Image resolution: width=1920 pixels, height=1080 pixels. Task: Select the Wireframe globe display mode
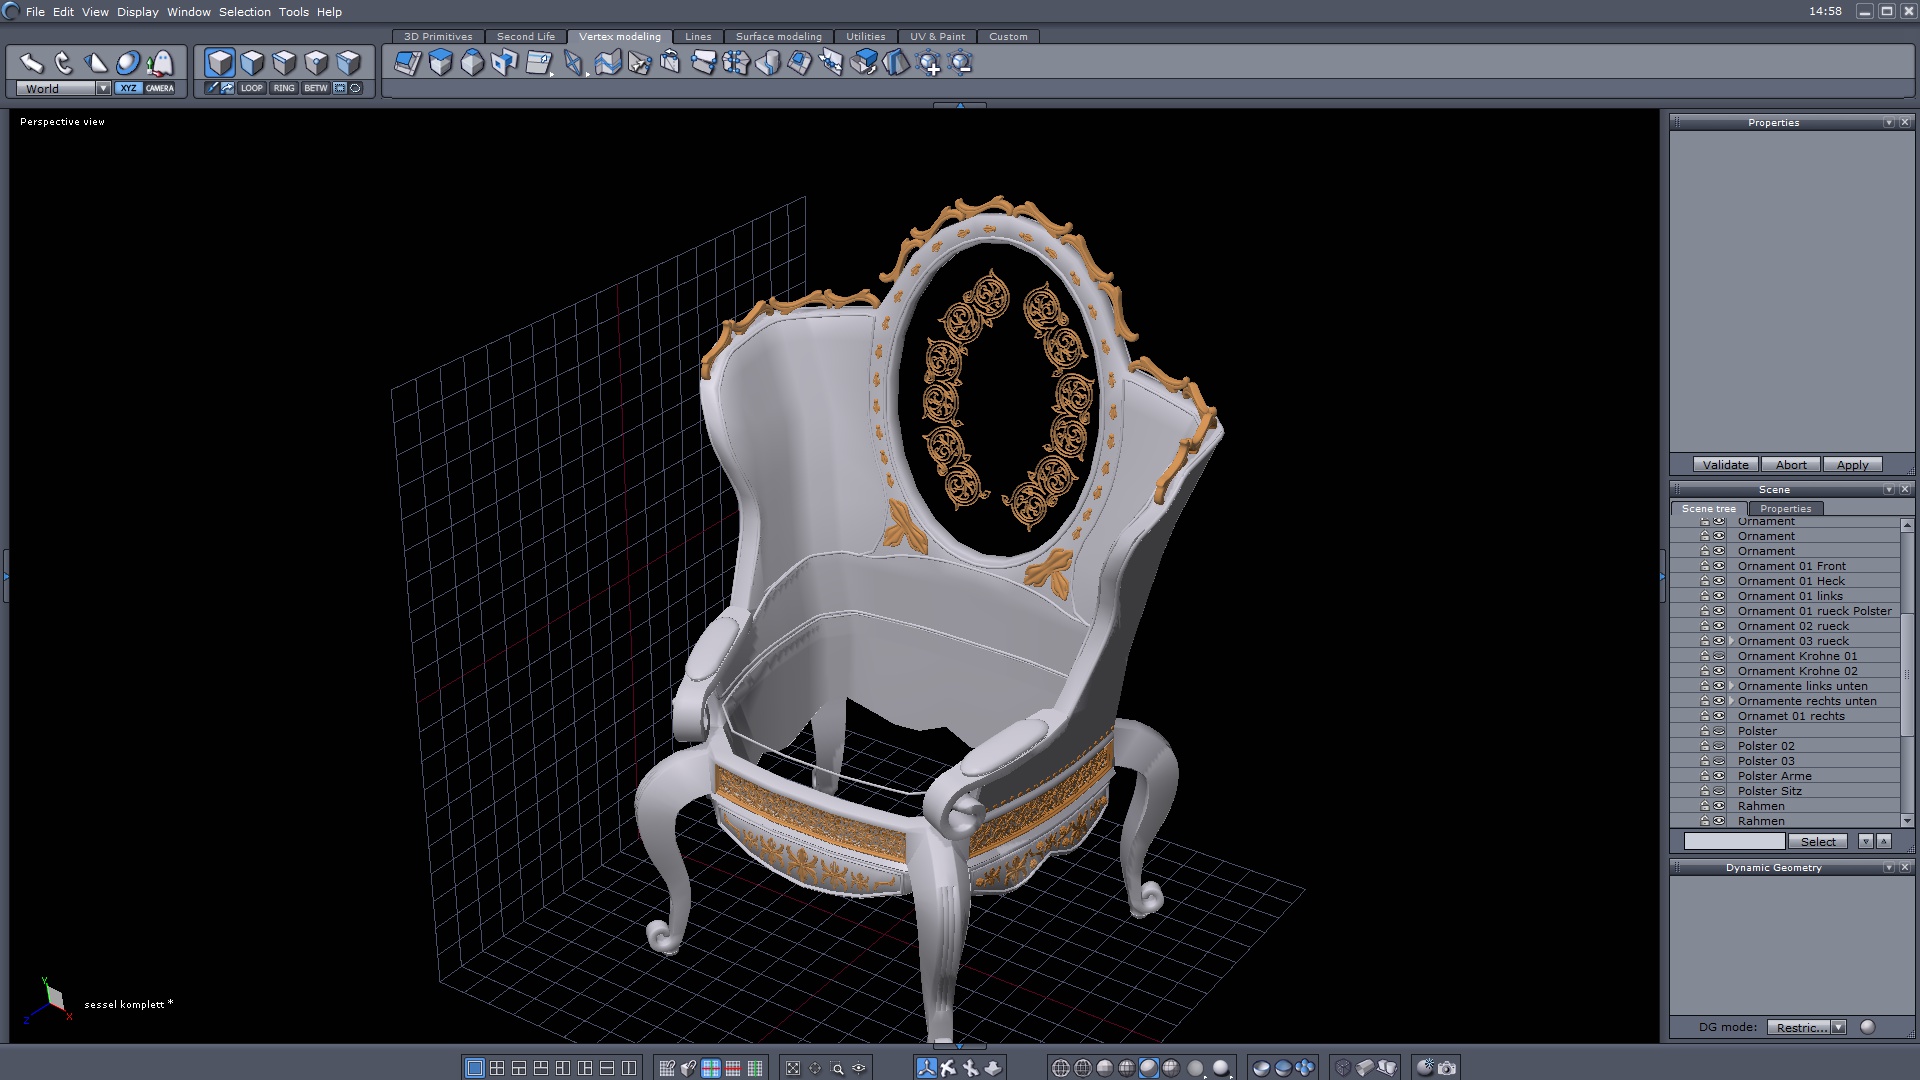1061,1068
